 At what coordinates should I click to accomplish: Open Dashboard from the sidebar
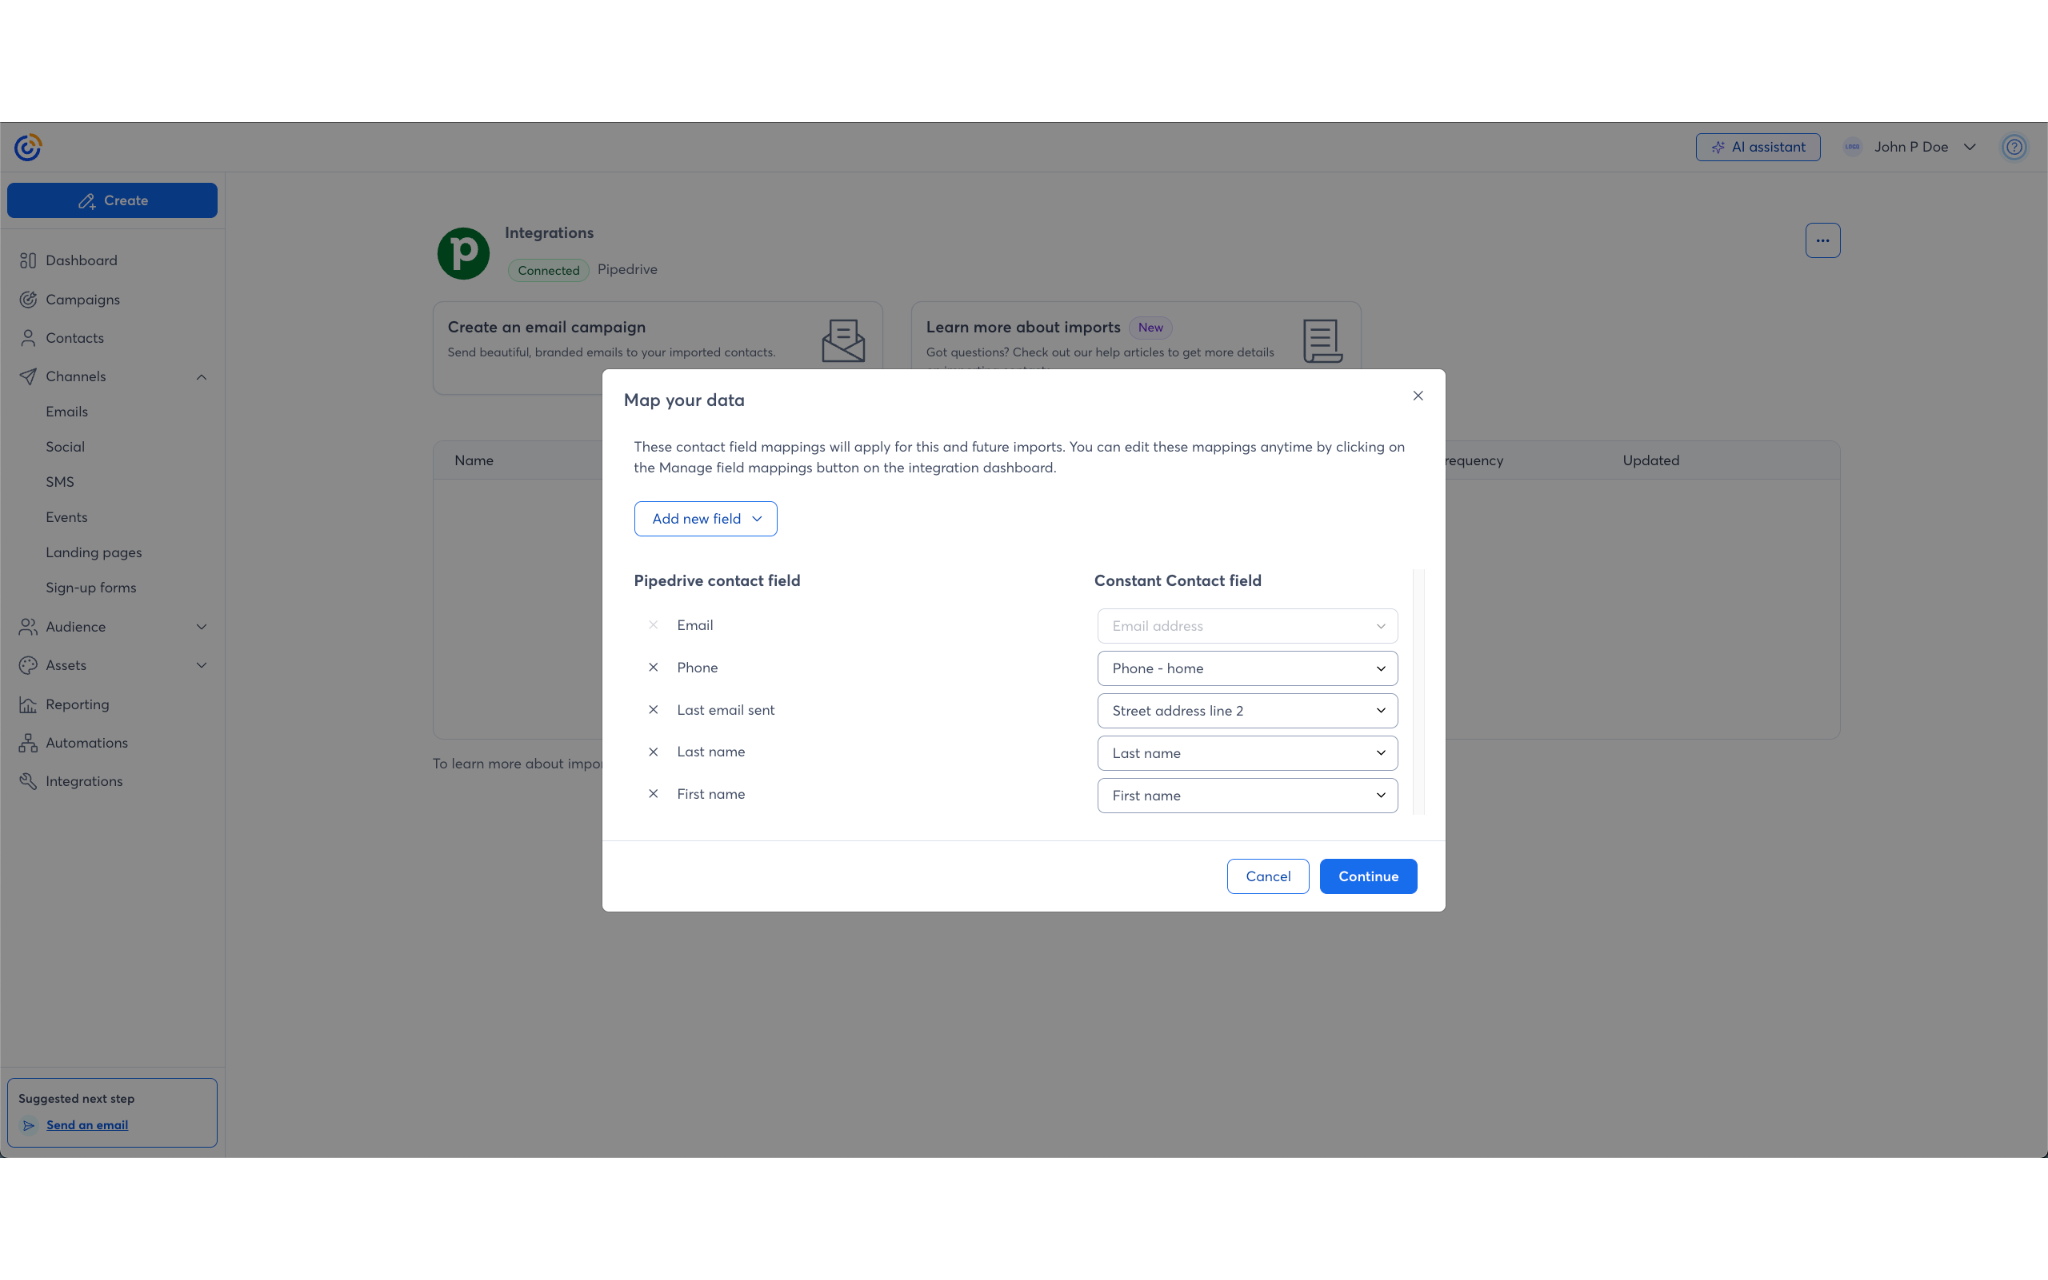[x=81, y=261]
